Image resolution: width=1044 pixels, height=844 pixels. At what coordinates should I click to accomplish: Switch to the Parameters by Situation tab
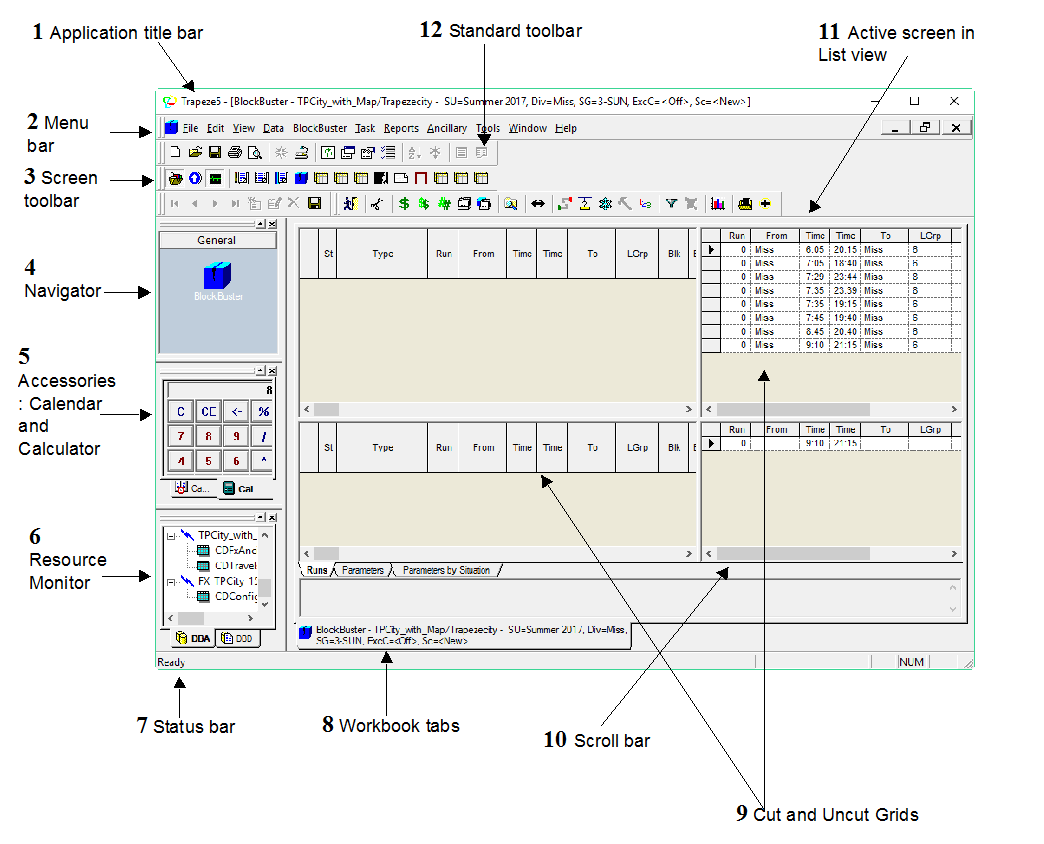pos(446,570)
